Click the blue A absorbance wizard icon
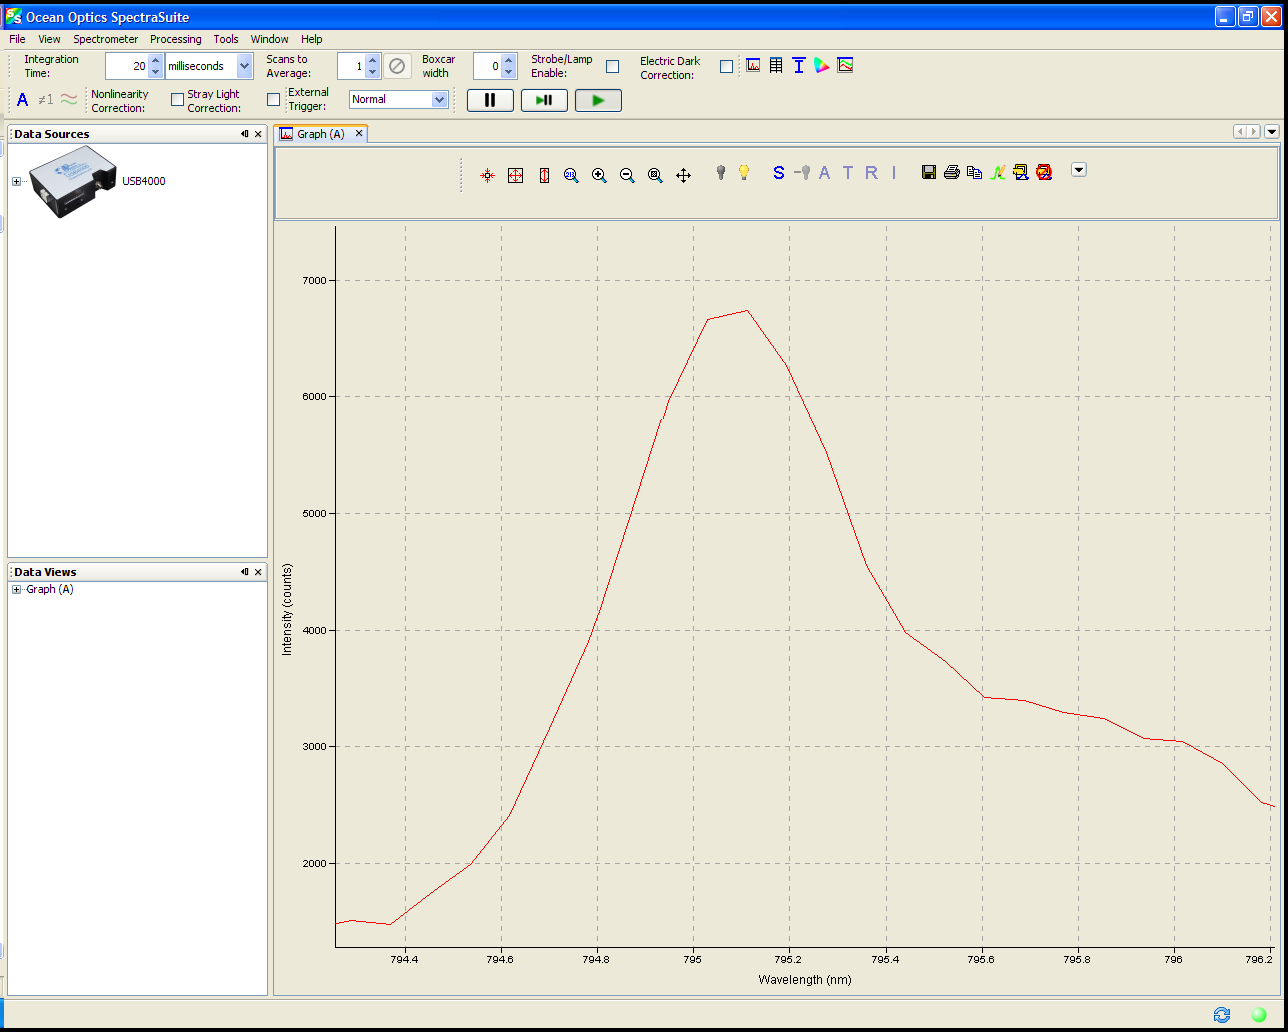1288x1032 pixels. tap(23, 99)
